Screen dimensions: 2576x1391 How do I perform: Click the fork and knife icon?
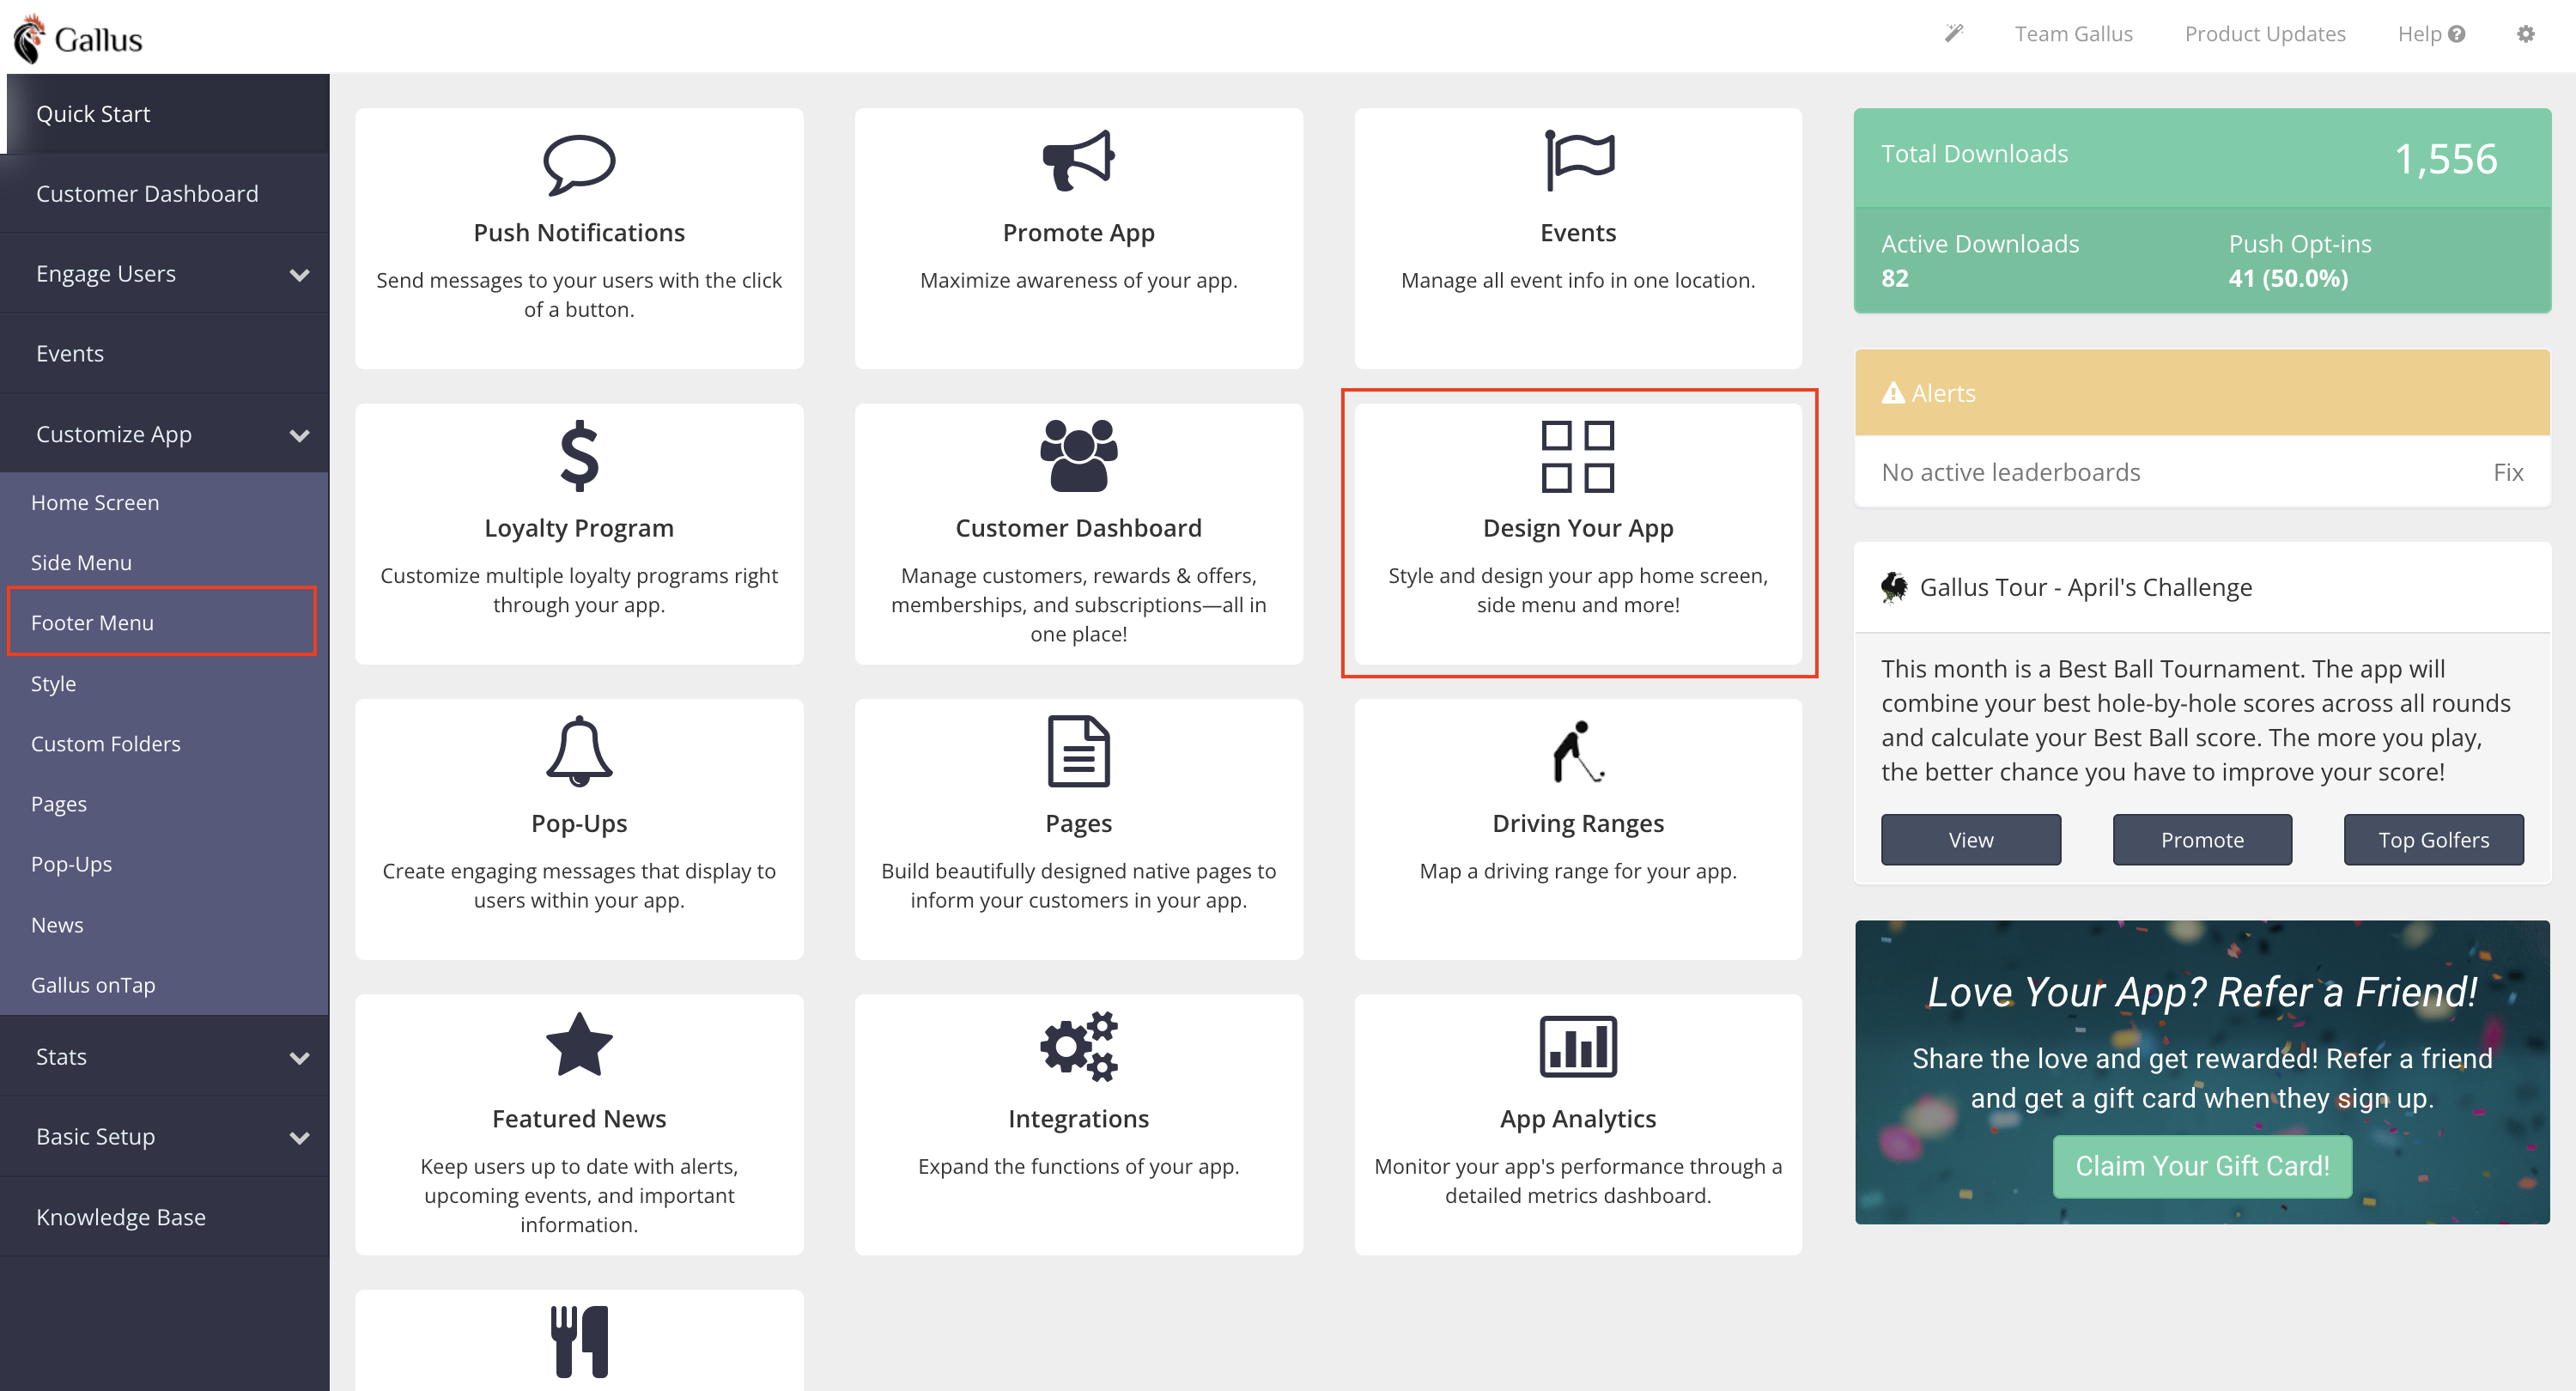click(x=579, y=1341)
